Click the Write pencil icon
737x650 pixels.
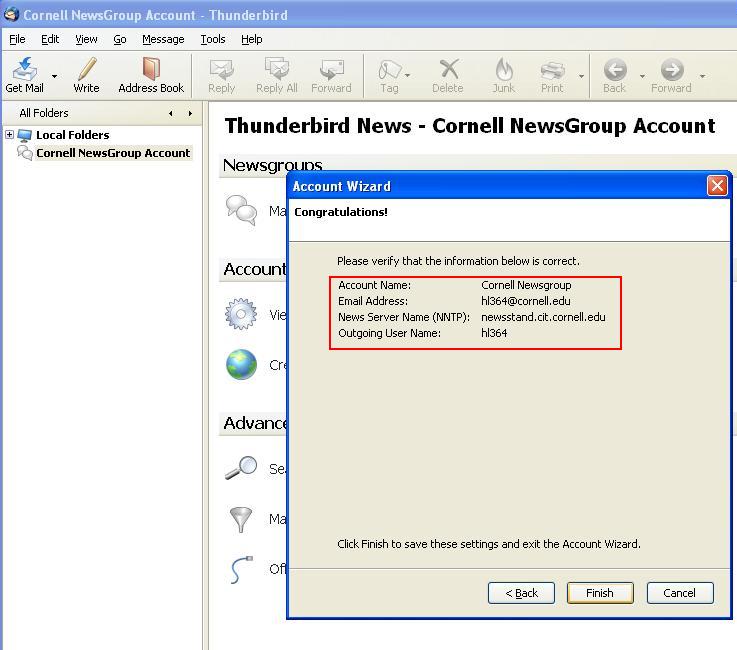(87, 69)
